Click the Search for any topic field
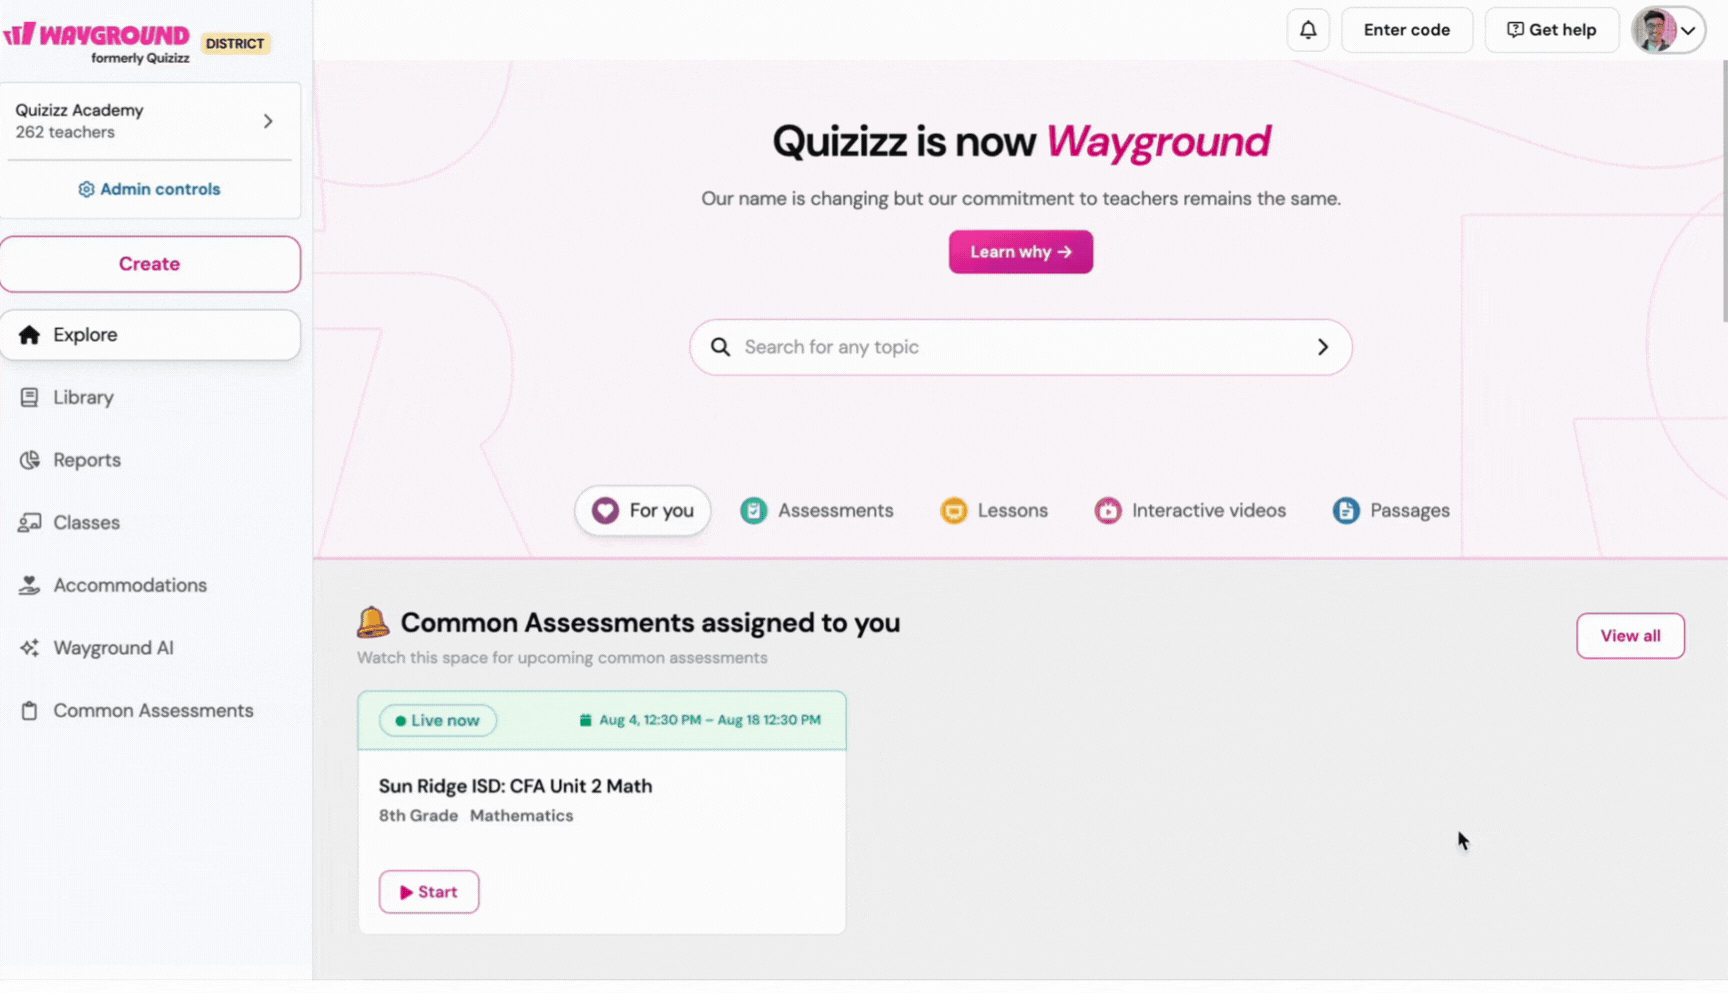Image resolution: width=1728 pixels, height=993 pixels. [1021, 347]
